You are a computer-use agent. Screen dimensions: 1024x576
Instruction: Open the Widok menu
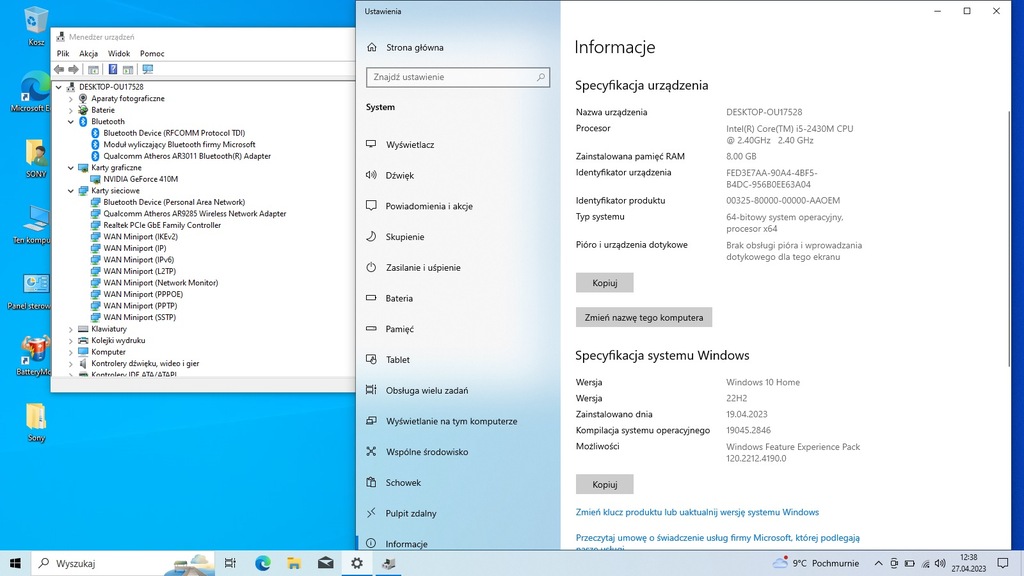119,54
